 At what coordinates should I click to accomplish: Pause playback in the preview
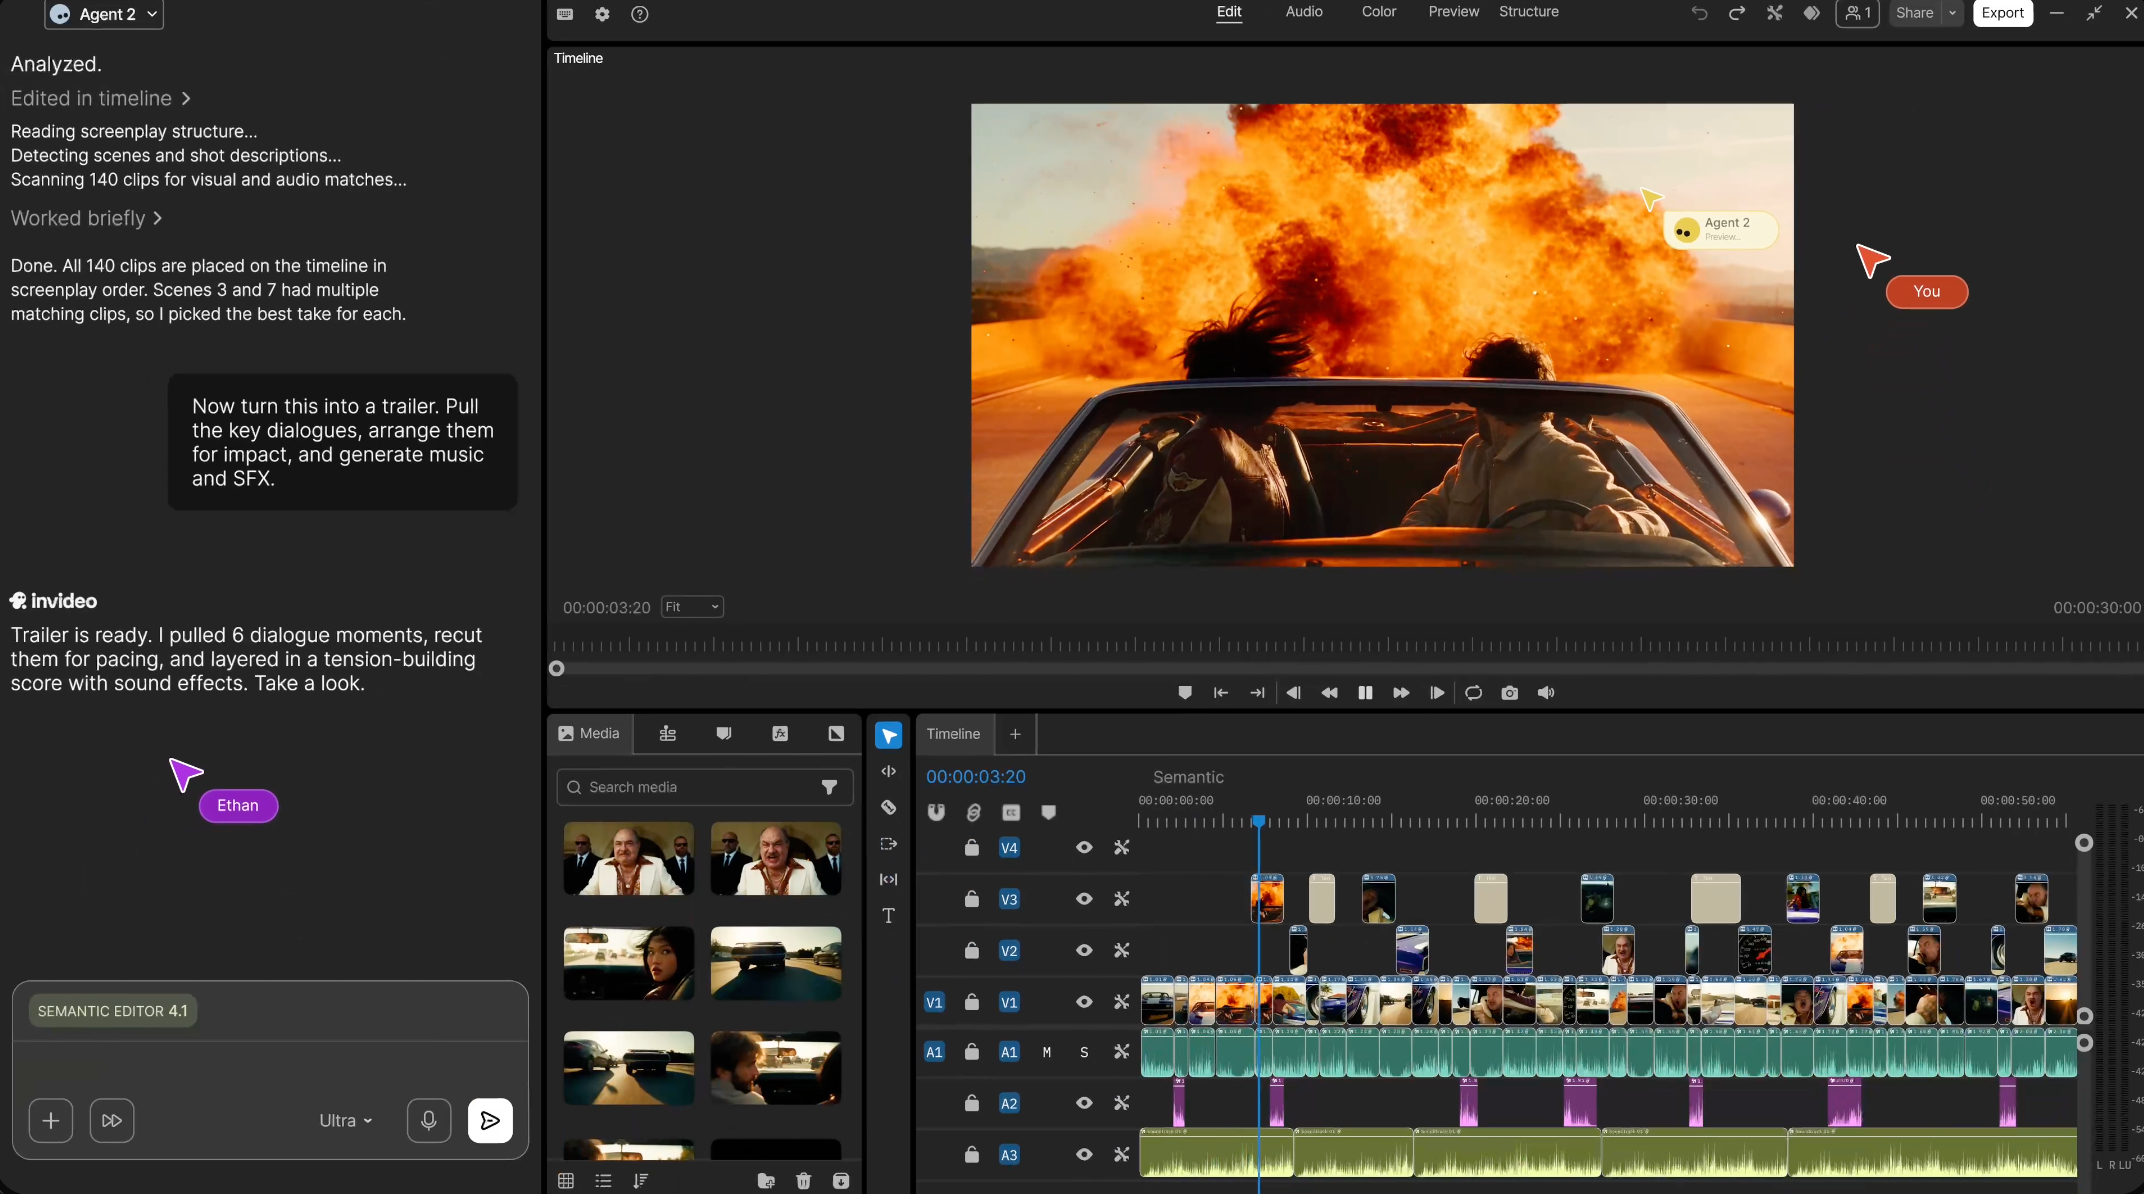coord(1365,693)
